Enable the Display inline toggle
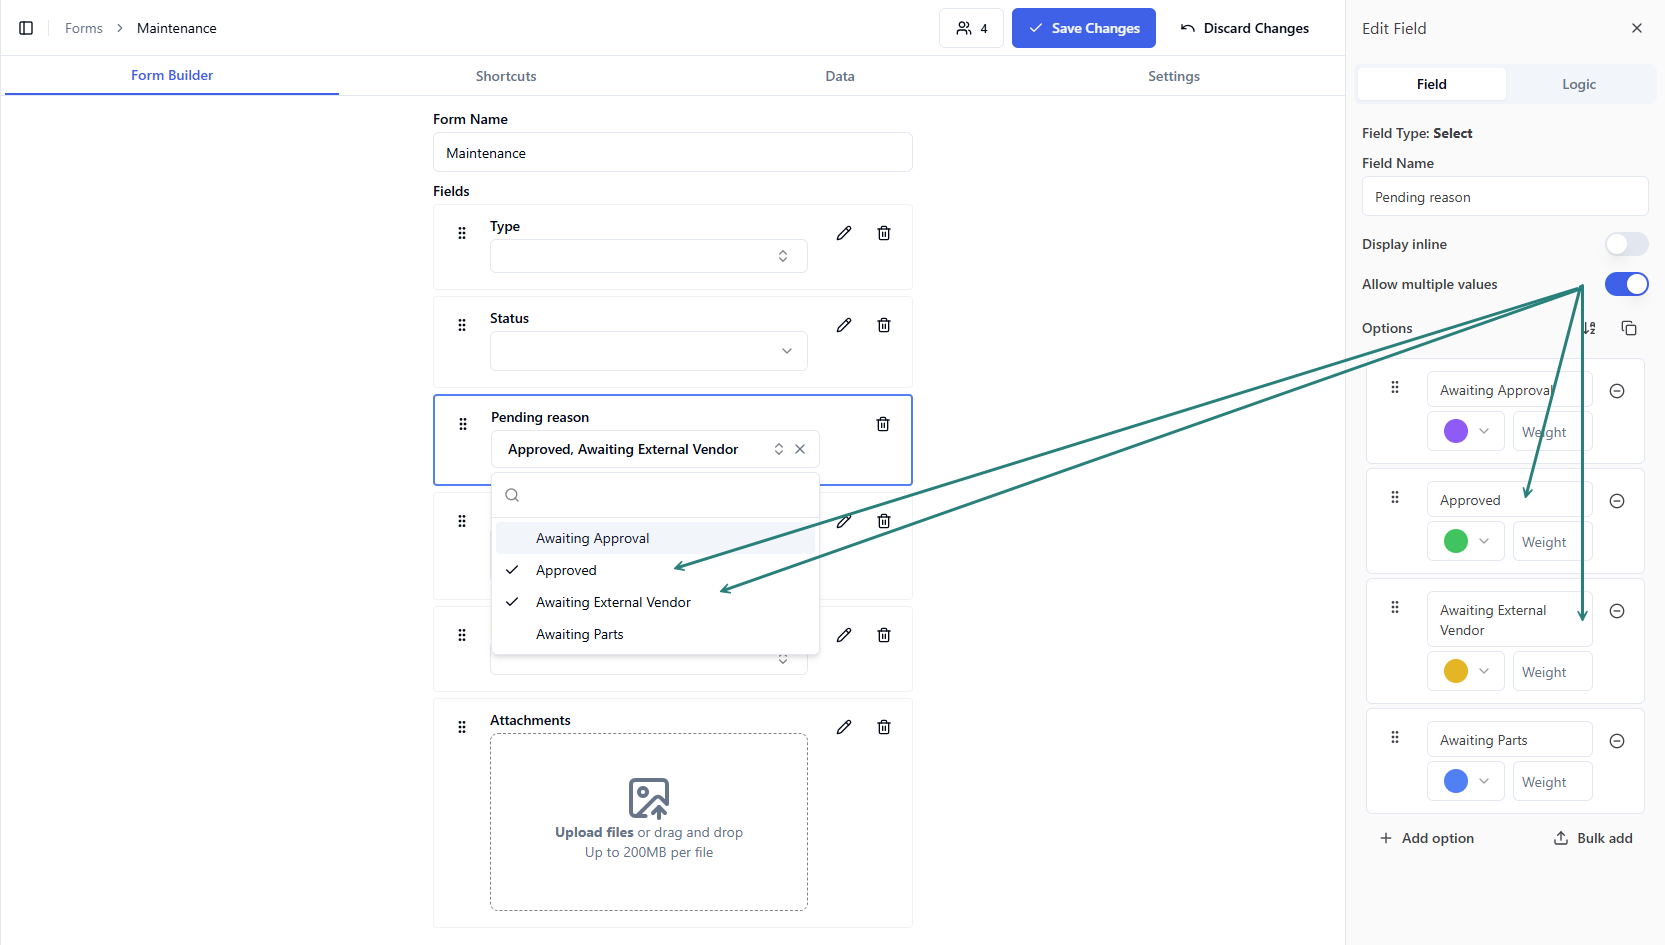Viewport: 1665px width, 945px height. pyautogui.click(x=1626, y=244)
